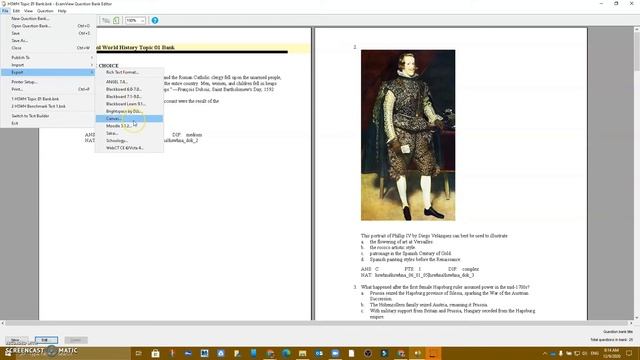
Task: Open the Edit menu
Action: click(x=16, y=11)
